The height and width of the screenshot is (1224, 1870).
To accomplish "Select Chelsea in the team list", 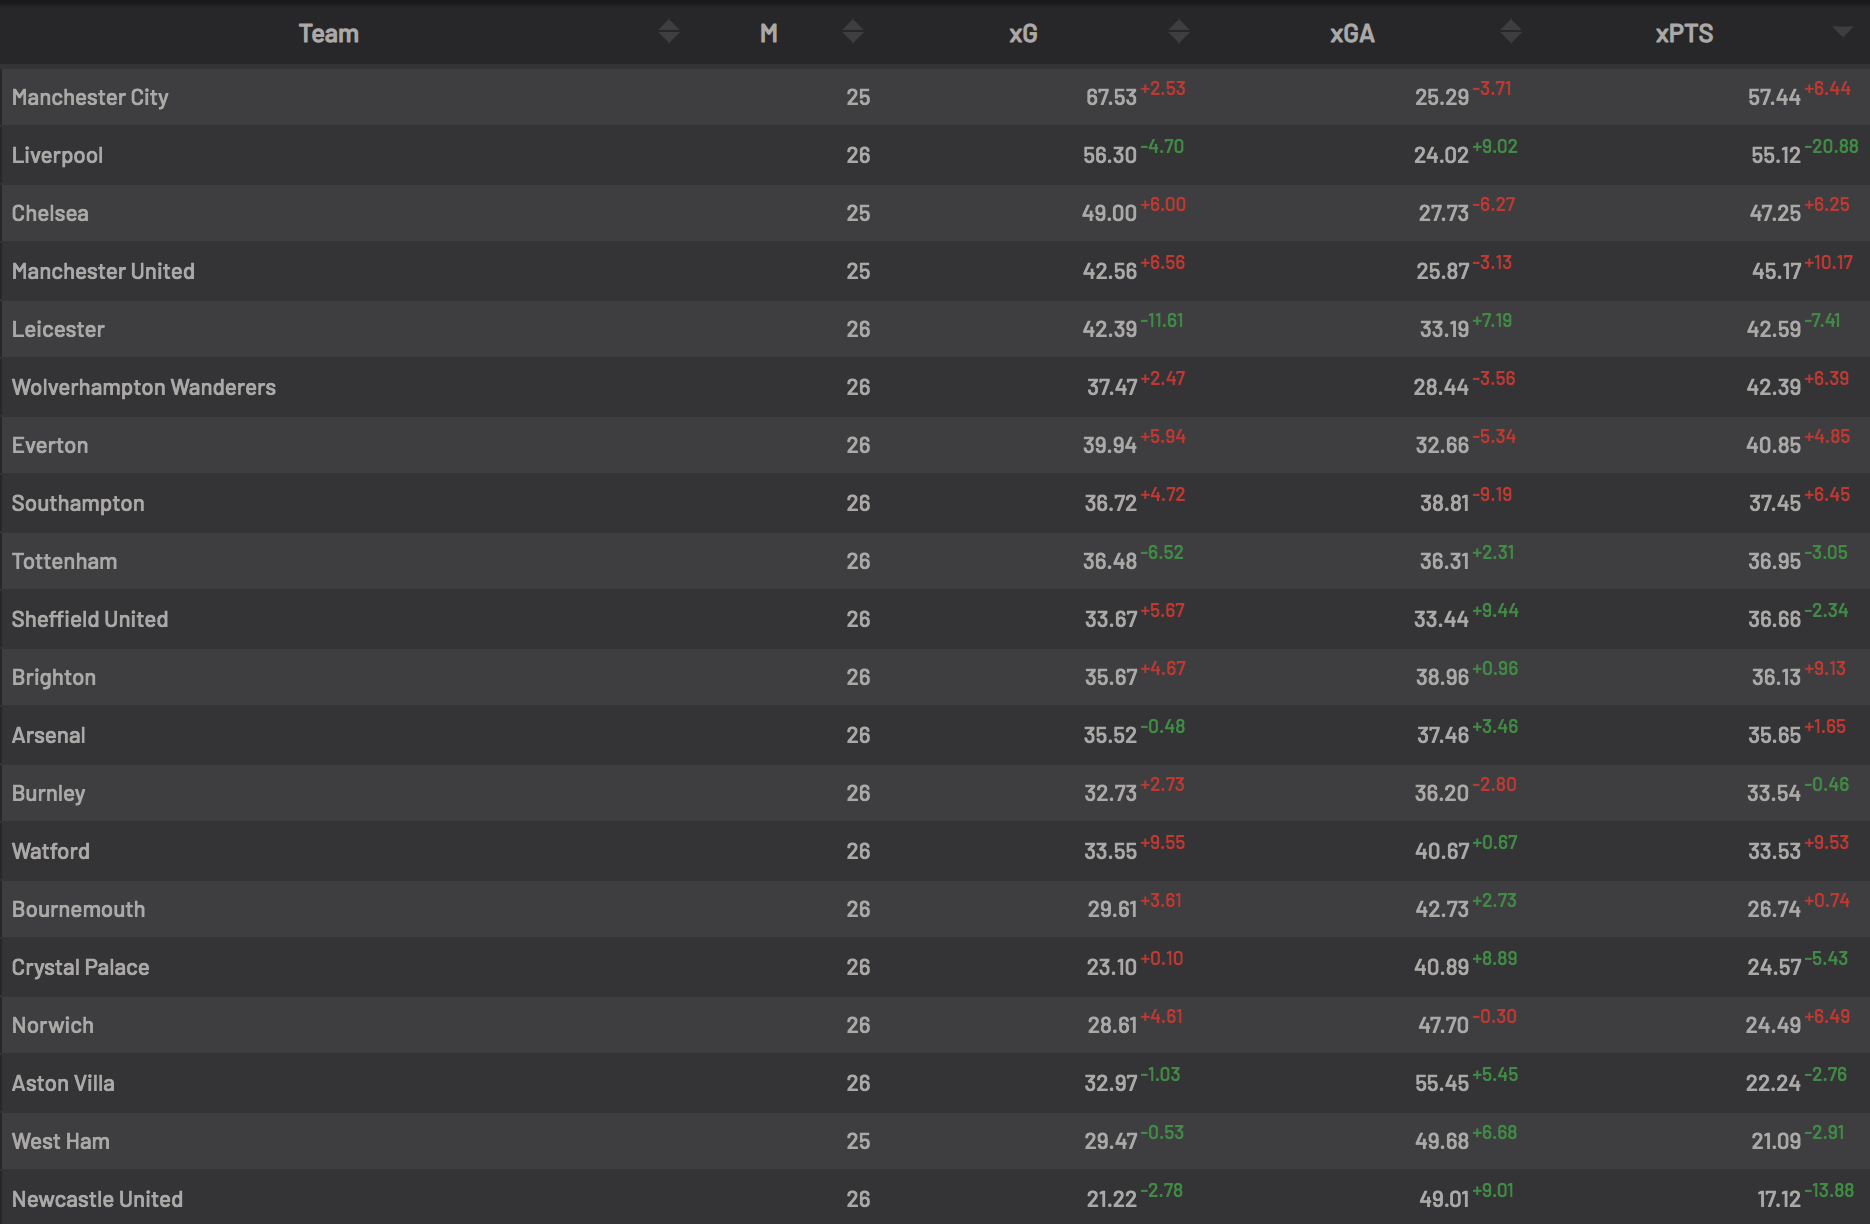I will [x=50, y=213].
